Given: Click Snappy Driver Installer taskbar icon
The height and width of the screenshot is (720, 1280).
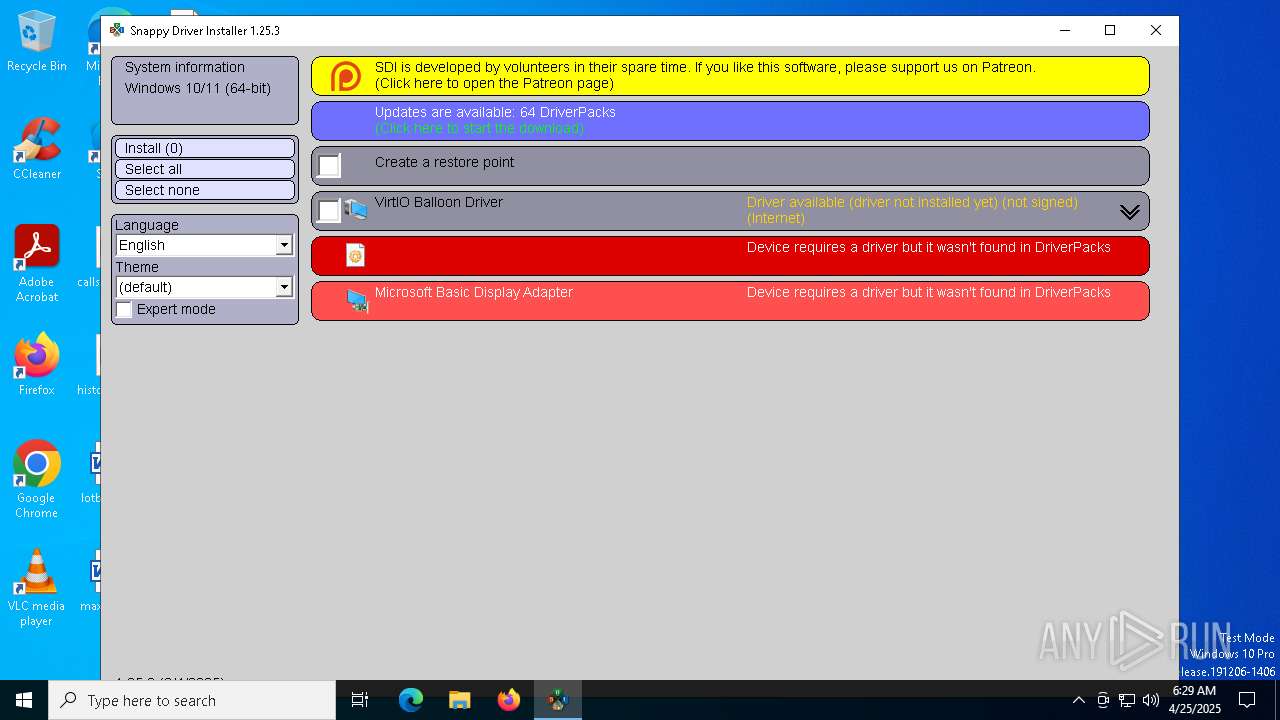Looking at the screenshot, I should (x=558, y=700).
